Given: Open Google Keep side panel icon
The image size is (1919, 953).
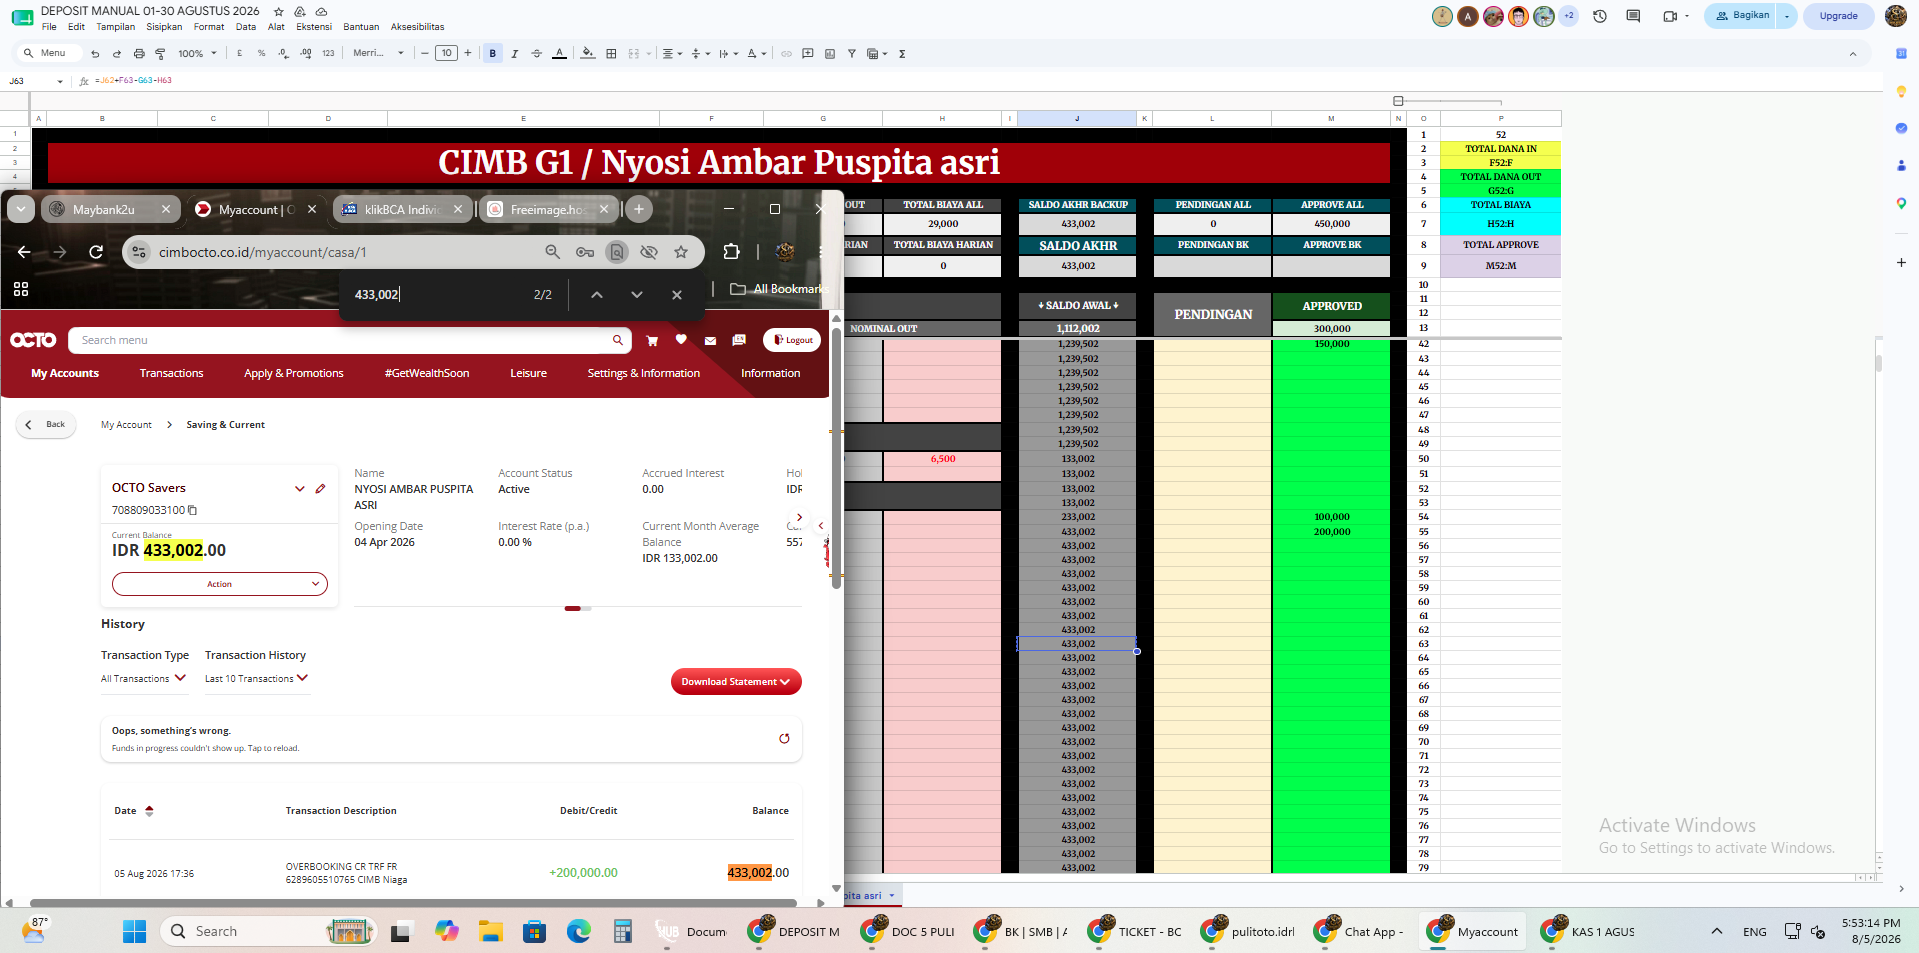Looking at the screenshot, I should (1901, 91).
